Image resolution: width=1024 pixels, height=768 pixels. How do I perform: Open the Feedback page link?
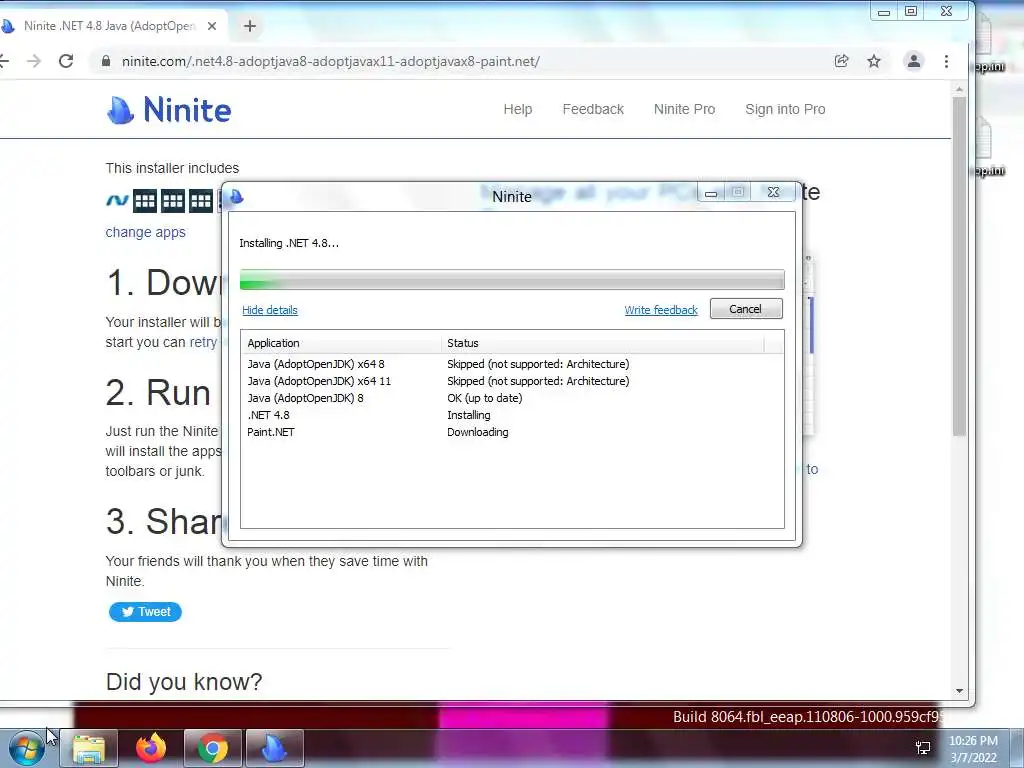pos(593,109)
